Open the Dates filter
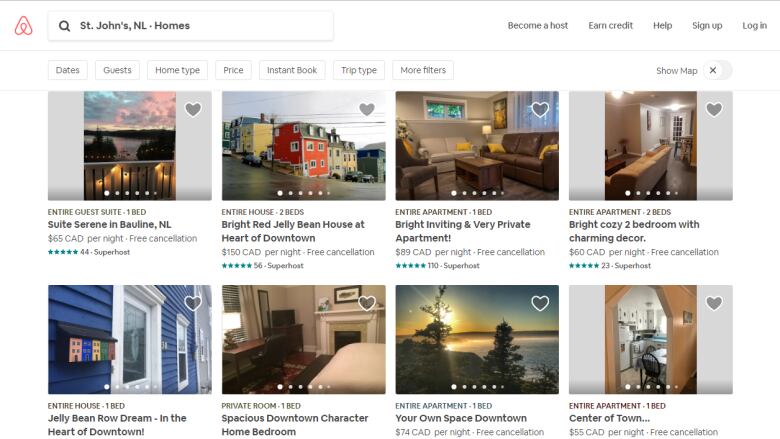780x439 pixels. point(68,70)
